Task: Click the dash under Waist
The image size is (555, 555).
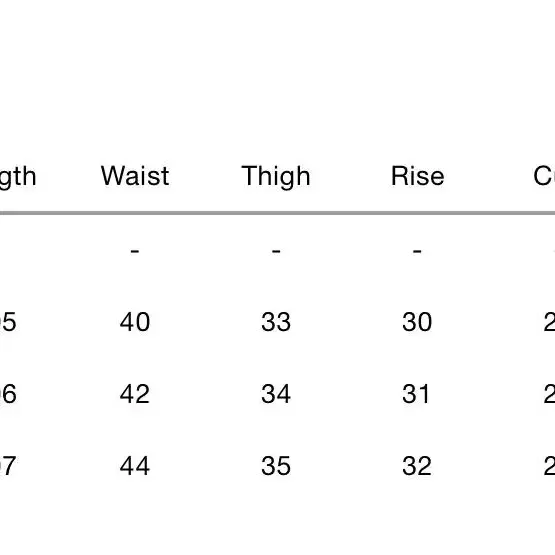Action: click(x=135, y=251)
